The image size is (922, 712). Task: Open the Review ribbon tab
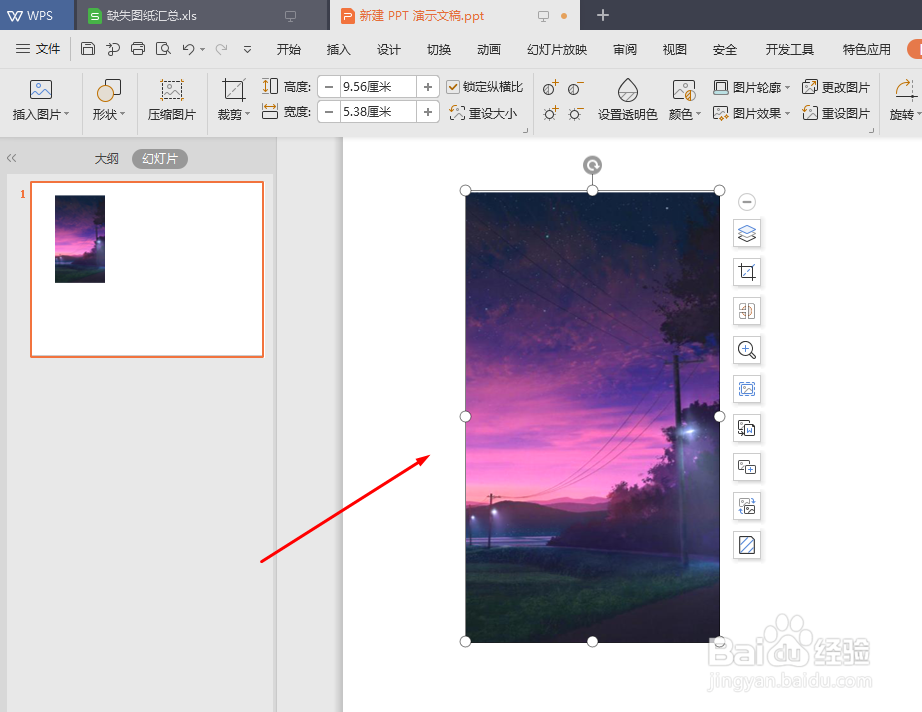tap(624, 49)
